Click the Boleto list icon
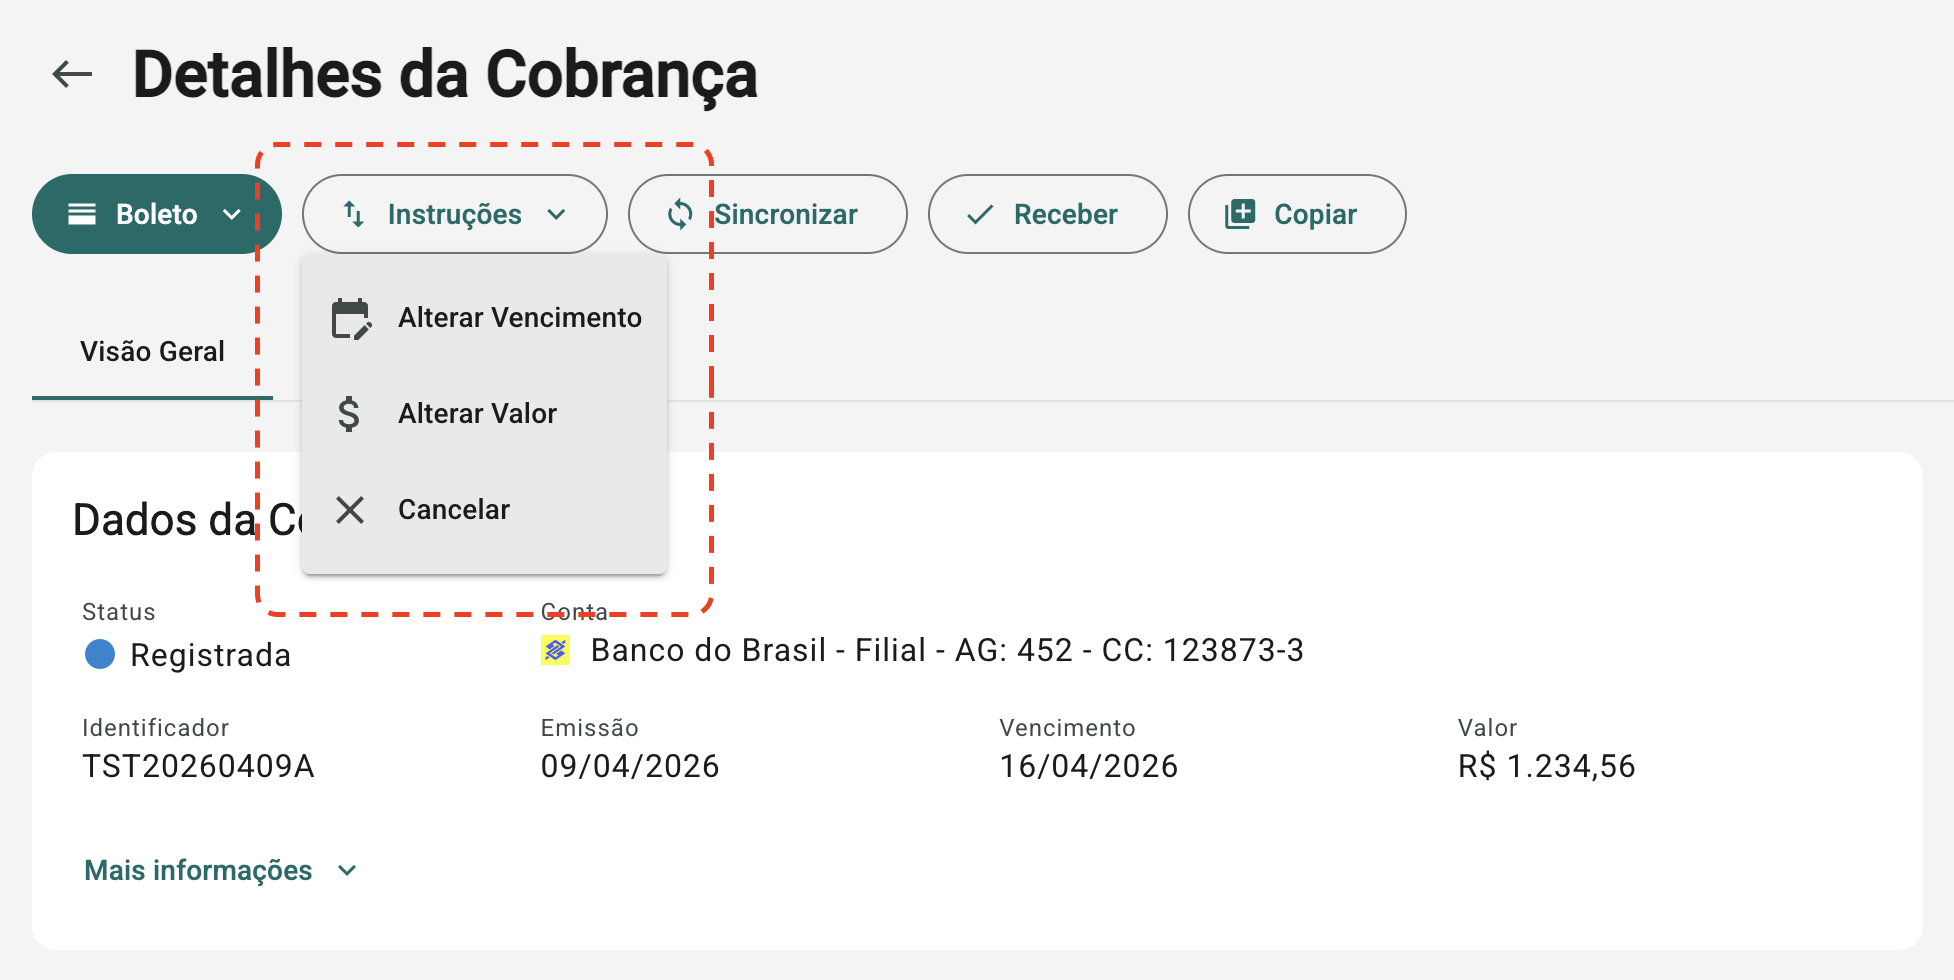The height and width of the screenshot is (980, 1954). coord(82,214)
